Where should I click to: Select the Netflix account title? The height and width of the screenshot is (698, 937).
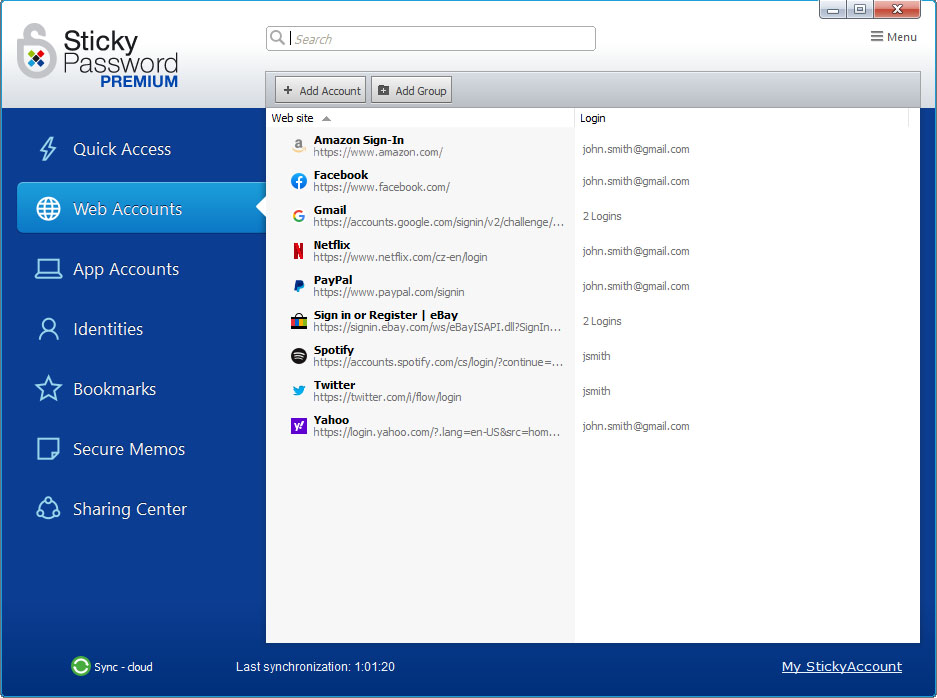[x=332, y=245]
